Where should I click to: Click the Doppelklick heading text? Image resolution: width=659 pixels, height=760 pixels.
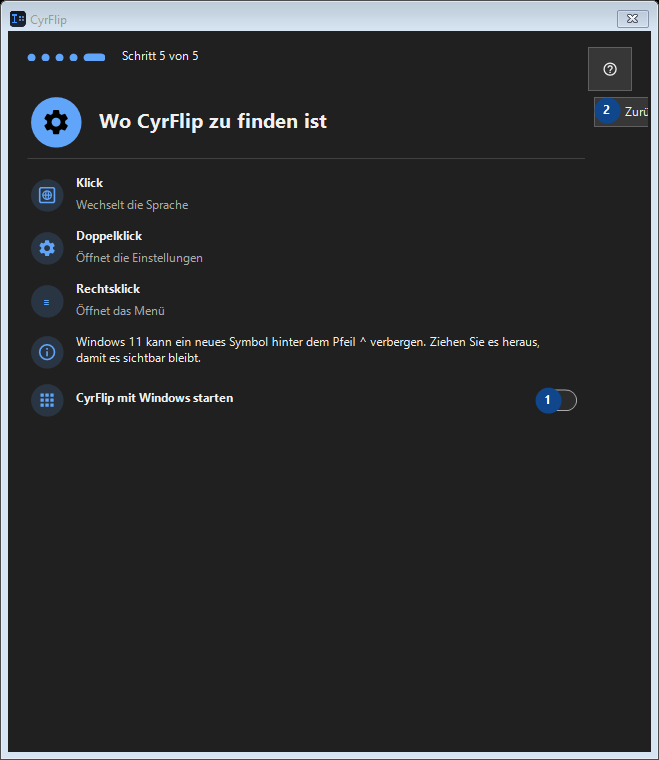coord(109,236)
